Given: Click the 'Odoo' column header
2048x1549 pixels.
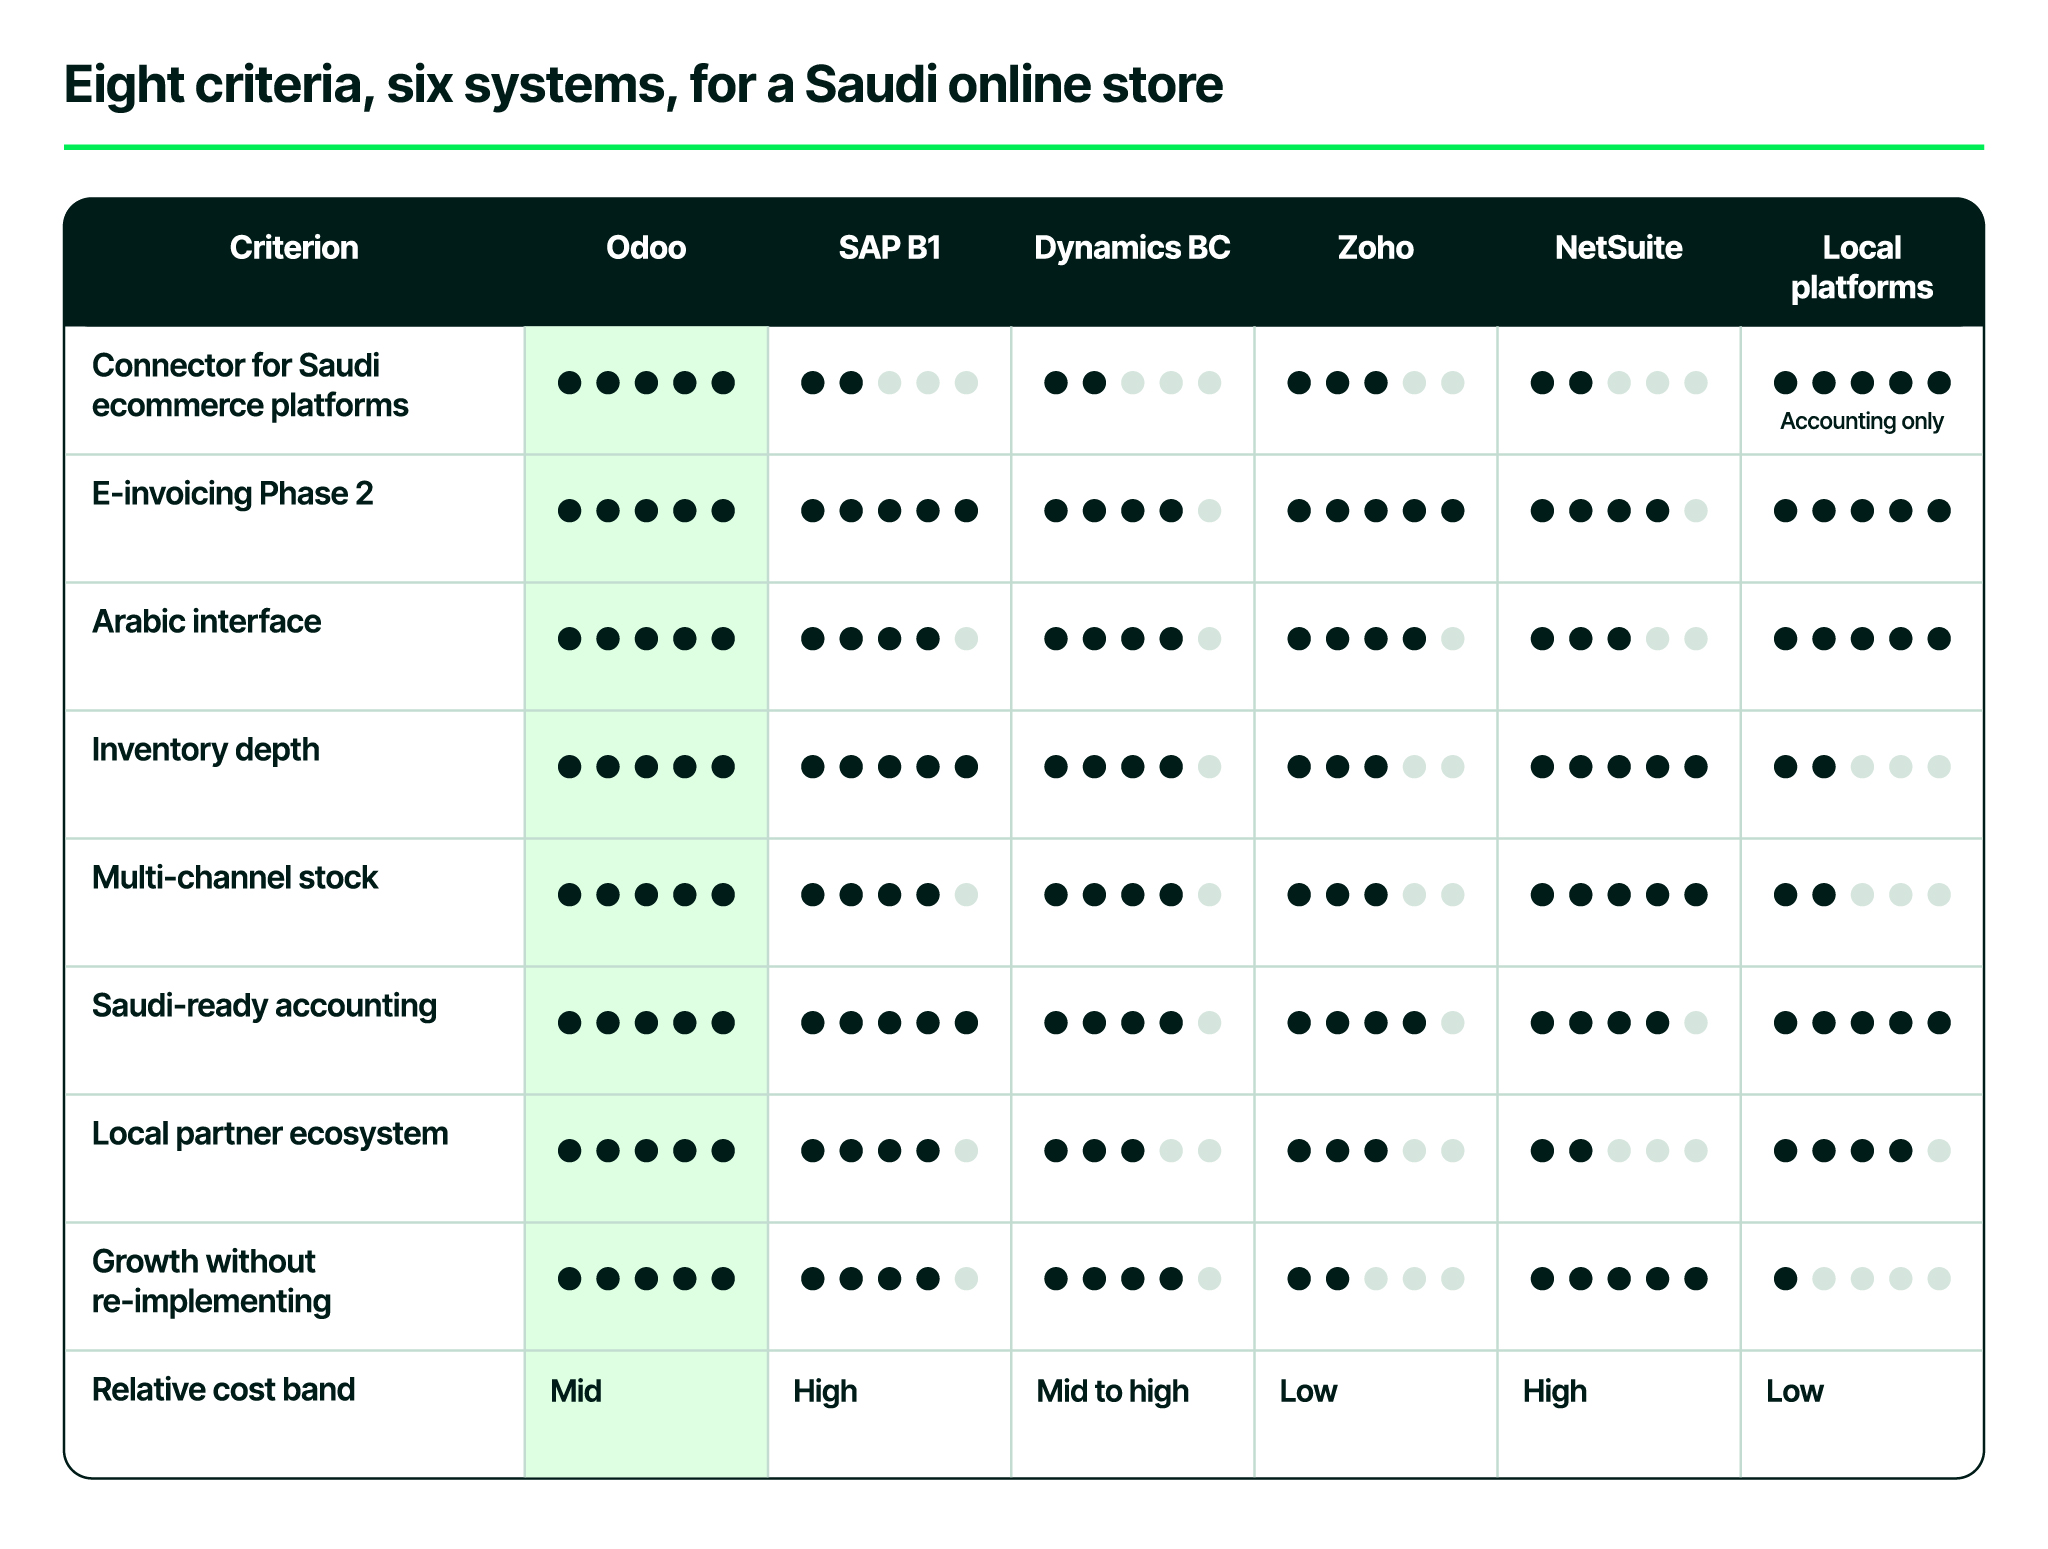Looking at the screenshot, I should (x=646, y=248).
